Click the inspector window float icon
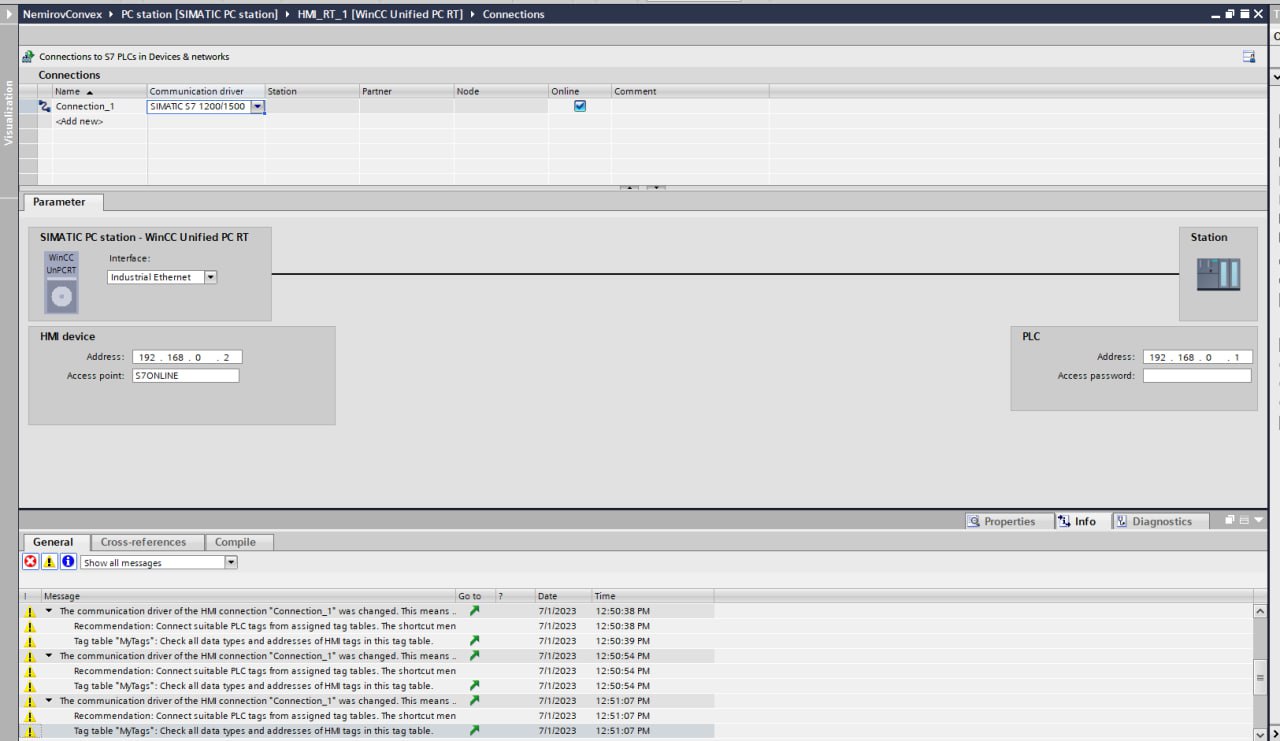The width and height of the screenshot is (1280, 741). [x=1230, y=520]
